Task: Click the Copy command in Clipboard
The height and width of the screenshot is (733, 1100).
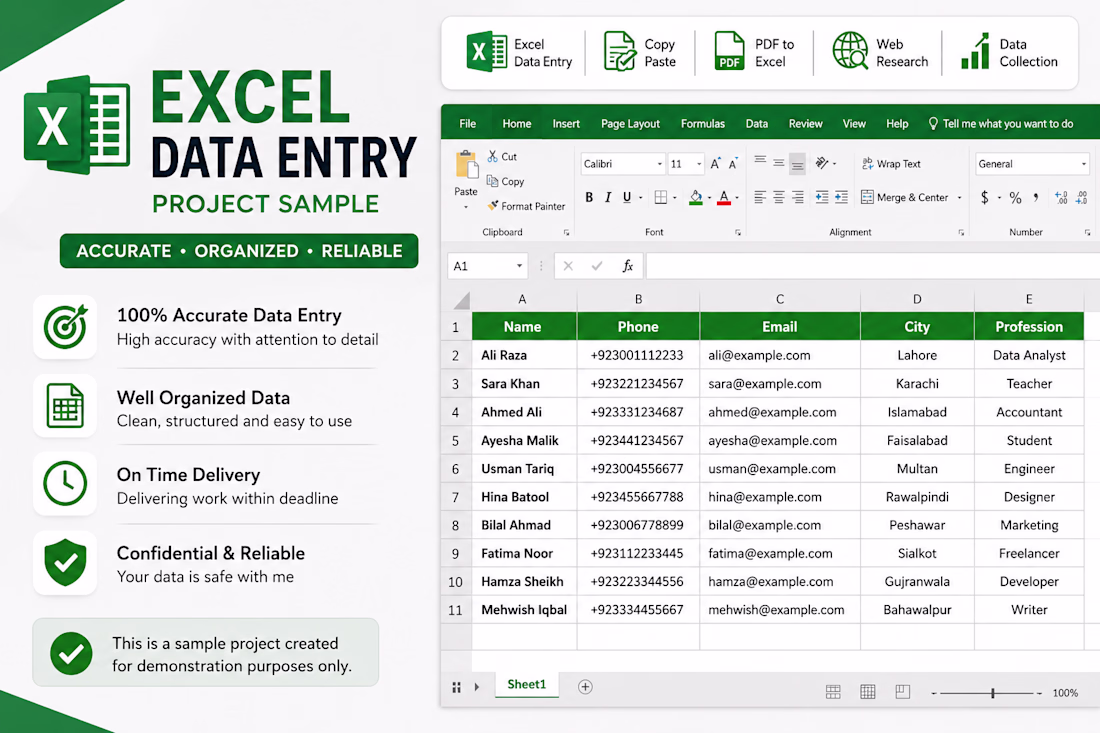Action: pyautogui.click(x=505, y=181)
